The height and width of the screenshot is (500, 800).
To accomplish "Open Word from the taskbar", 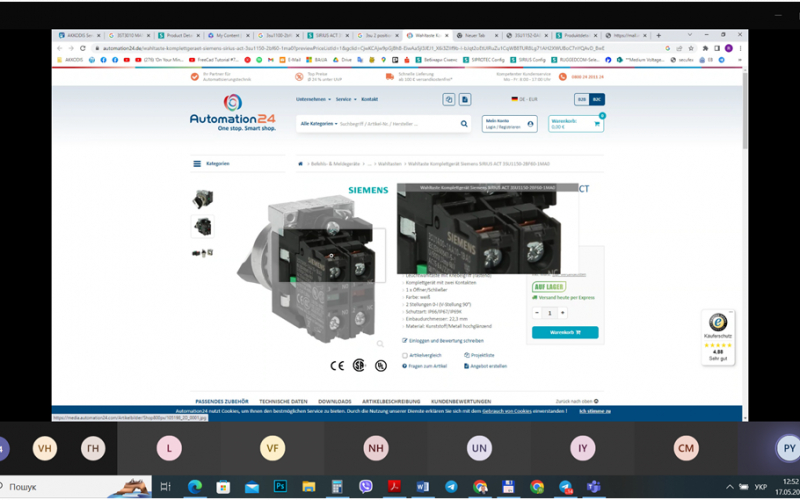I will pos(422,487).
